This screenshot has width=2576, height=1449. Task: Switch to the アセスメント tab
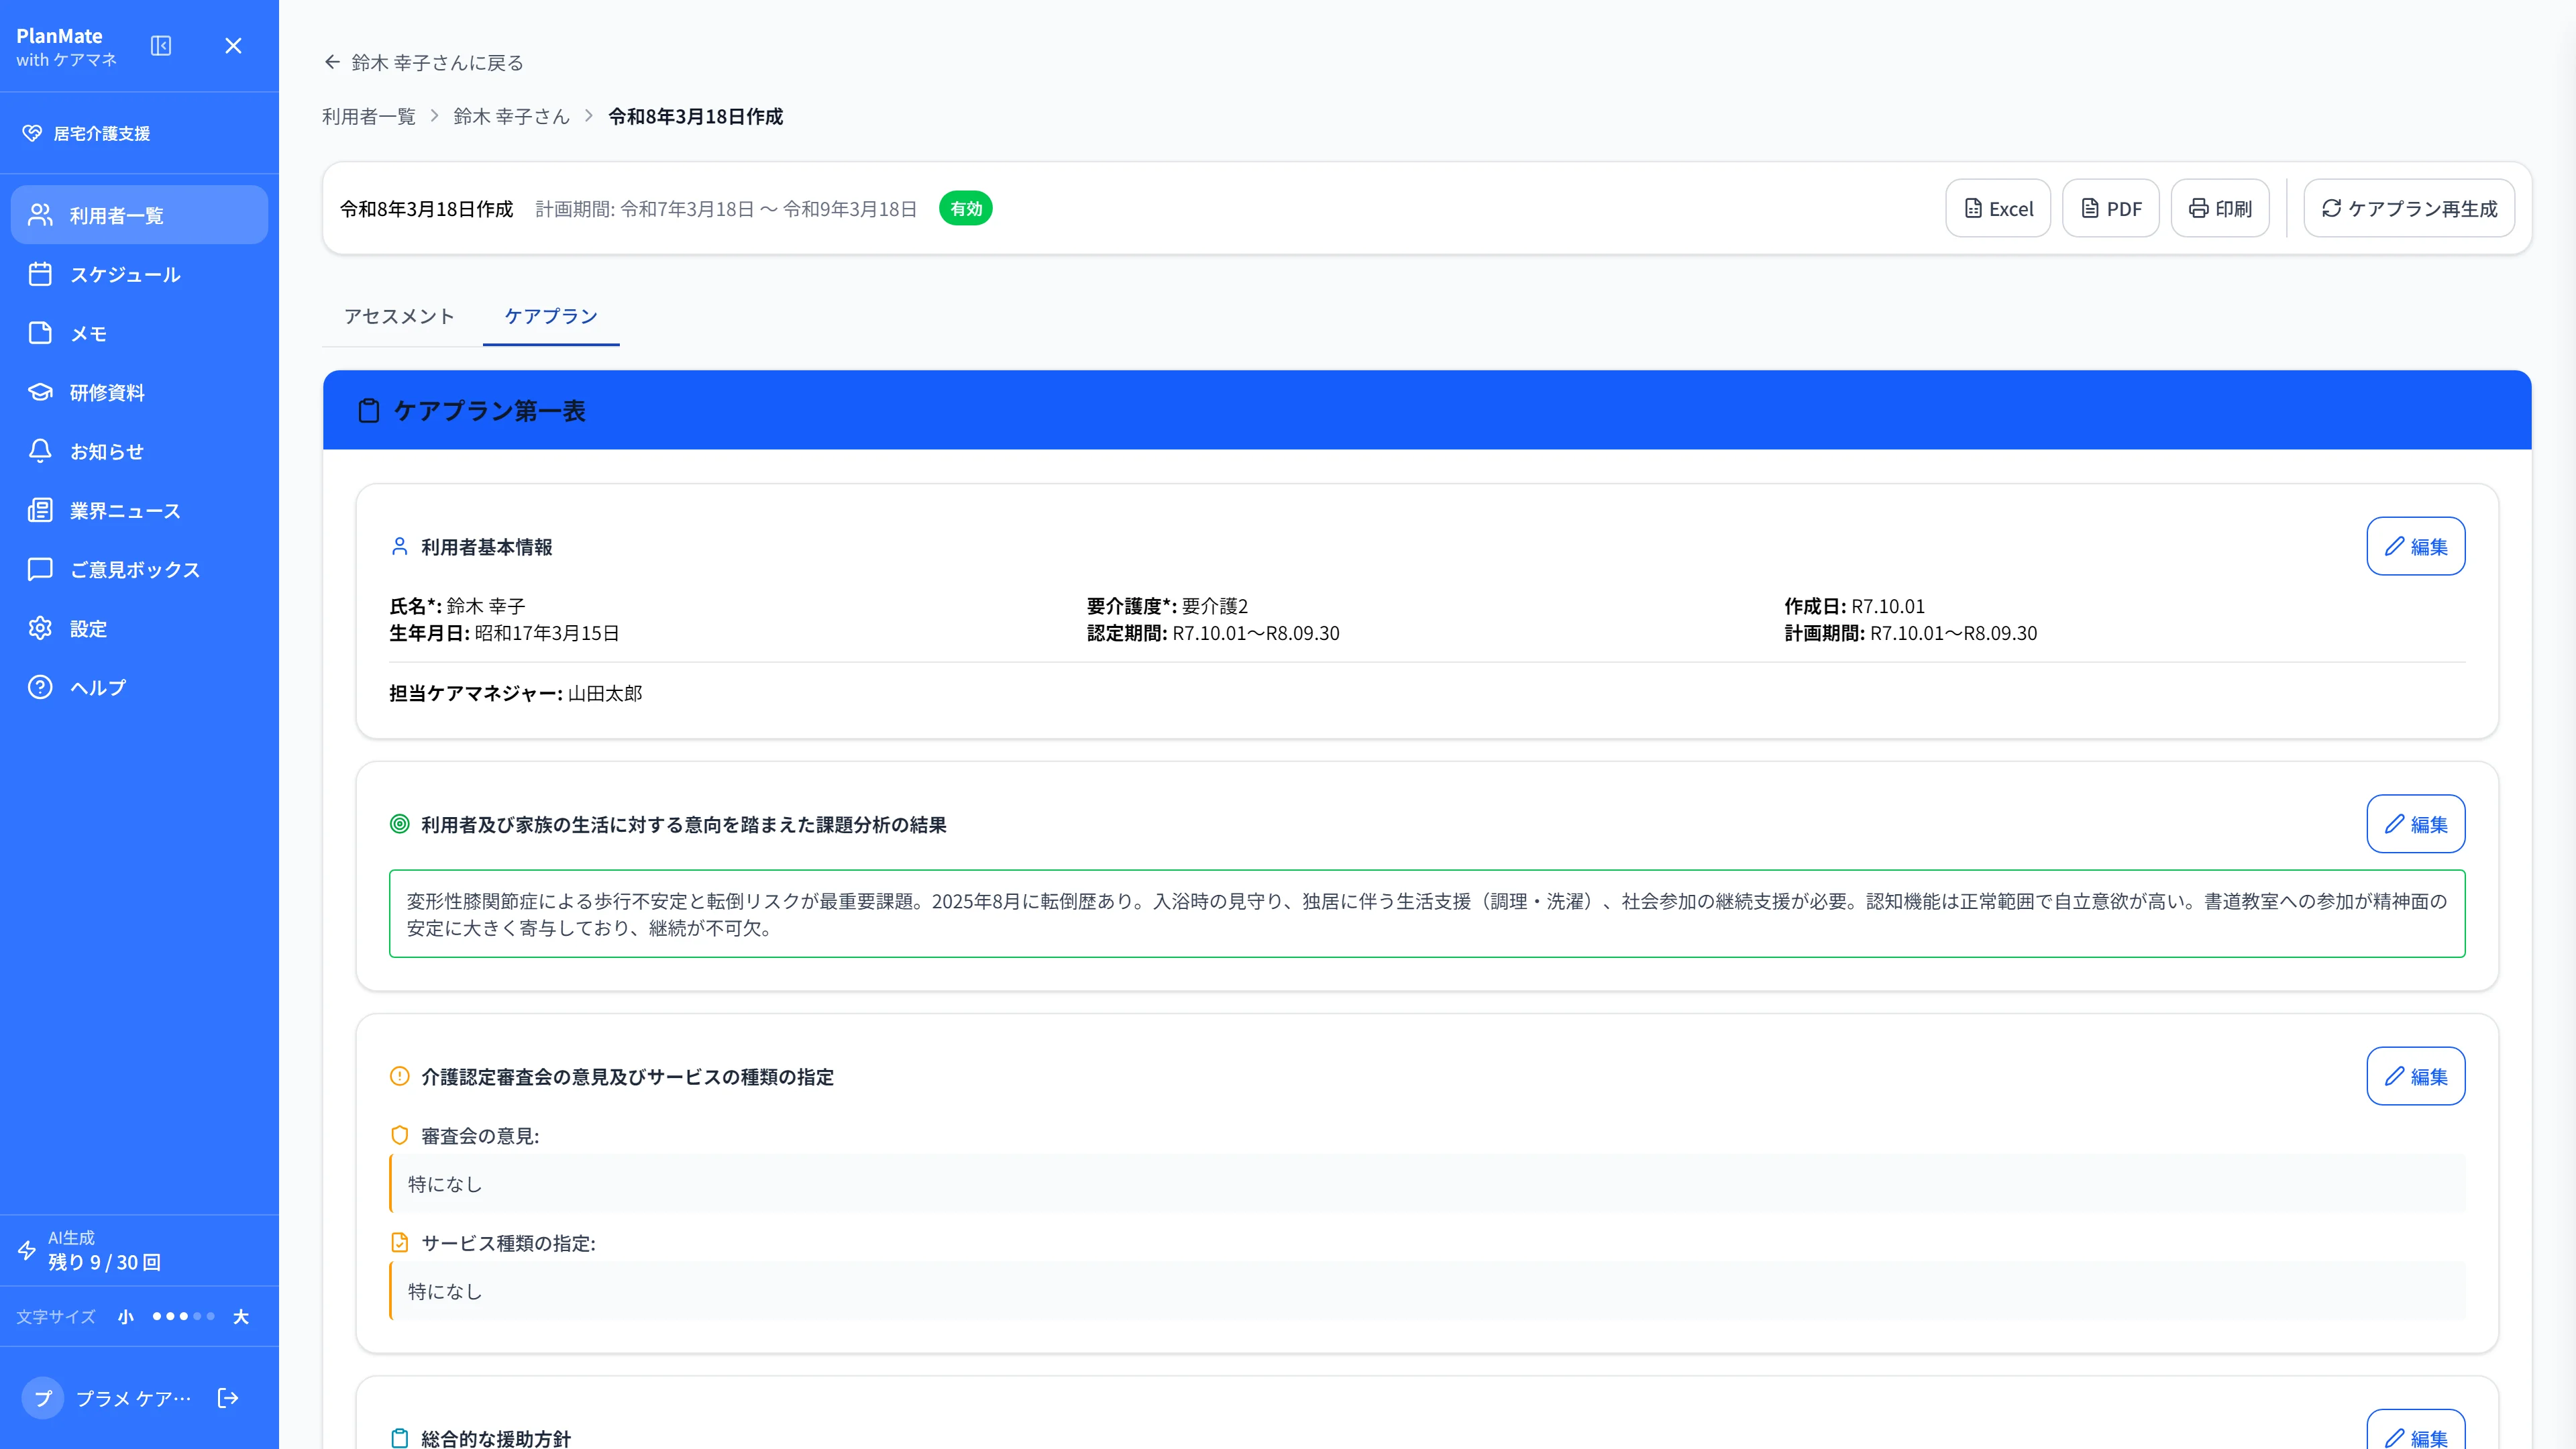(399, 316)
